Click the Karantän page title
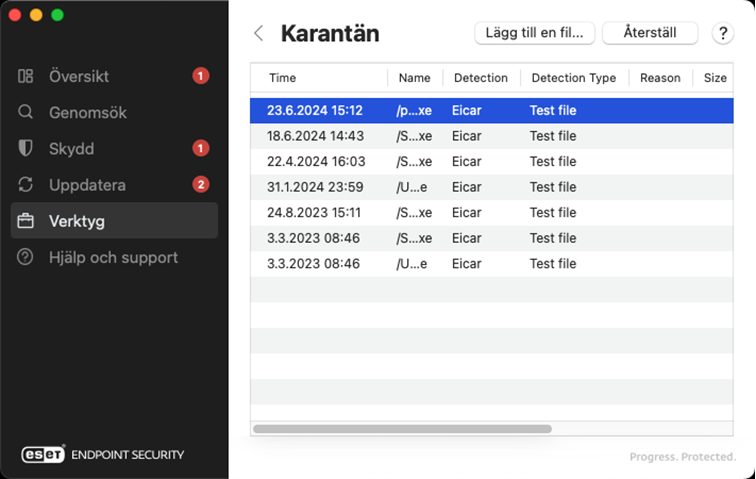 (330, 33)
